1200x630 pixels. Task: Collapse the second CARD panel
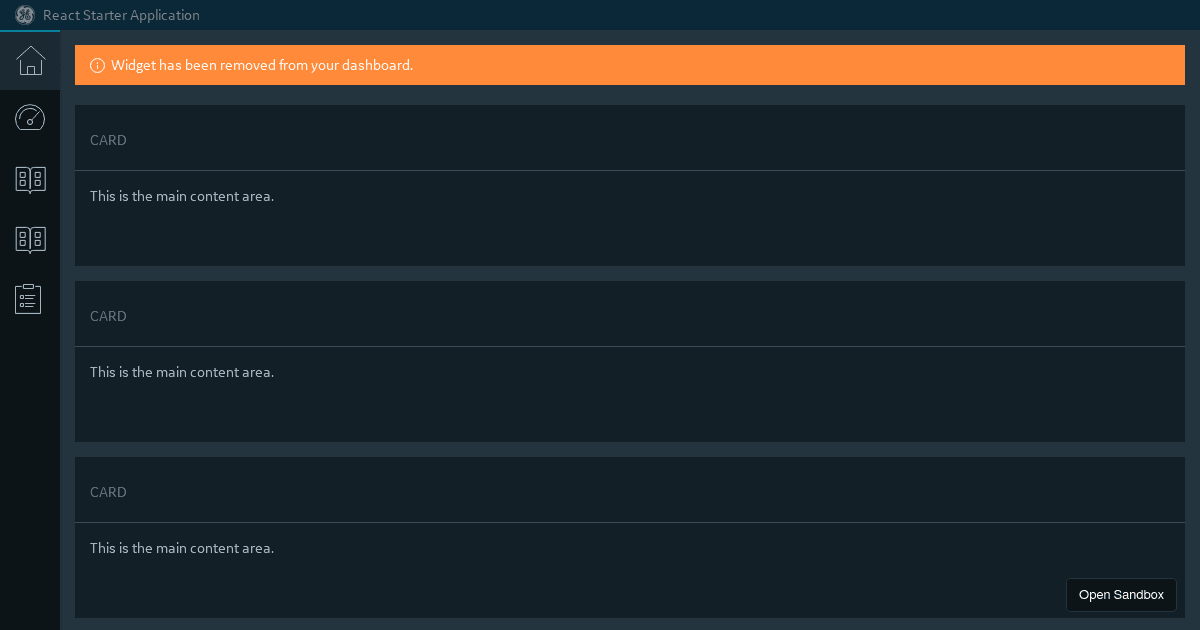108,316
